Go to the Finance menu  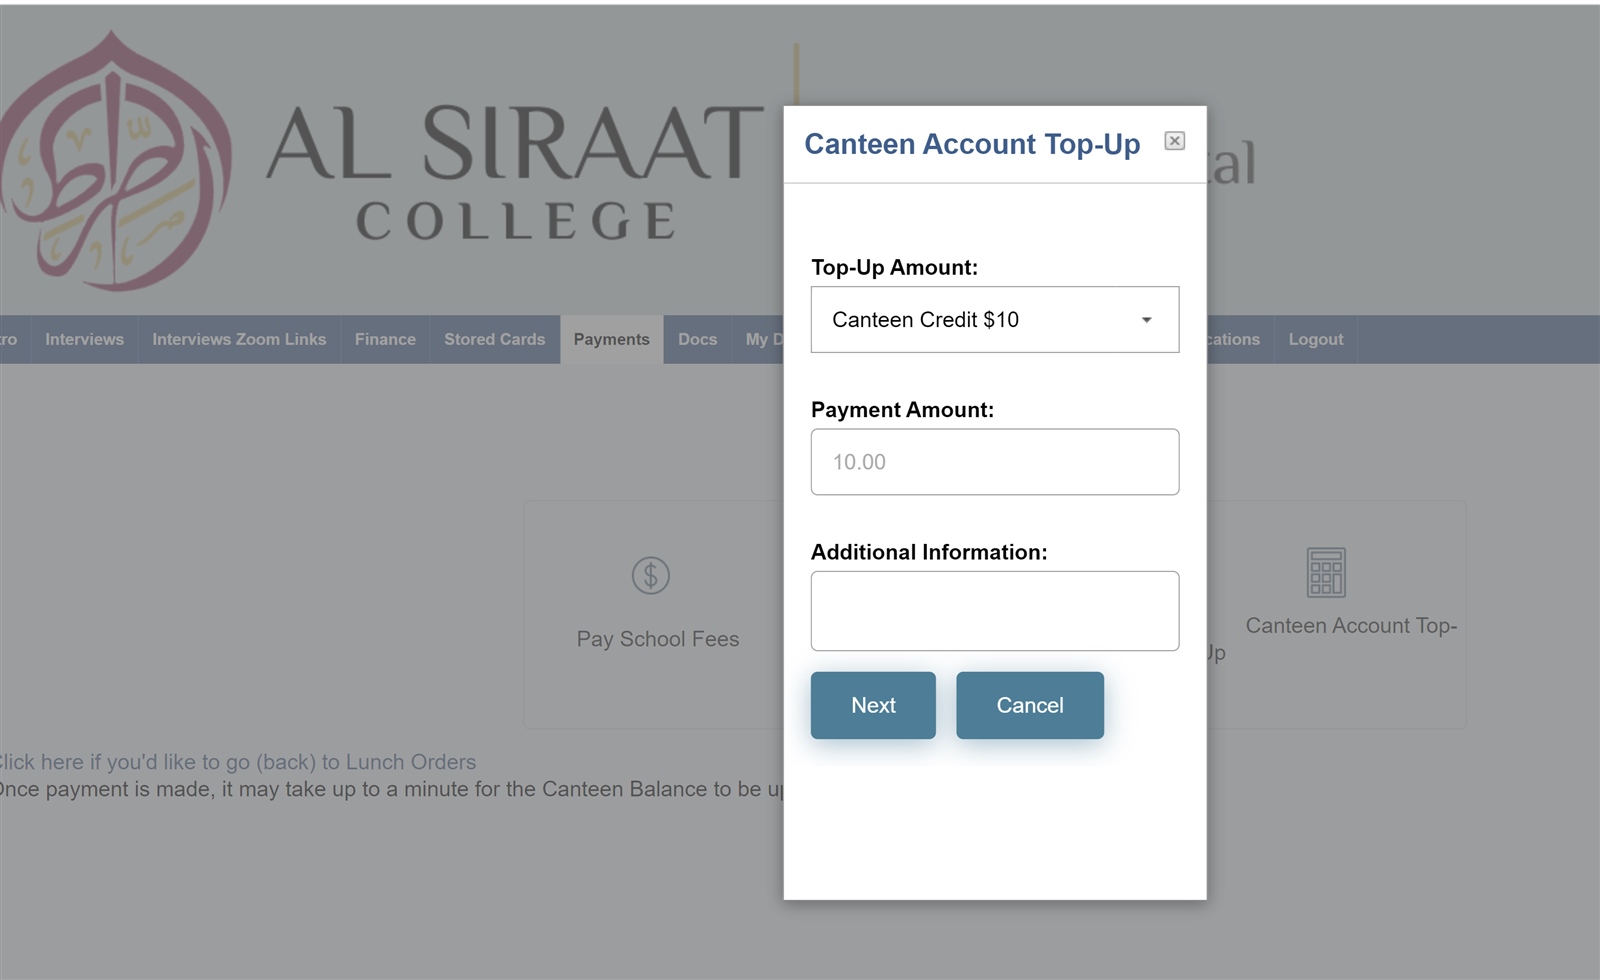(x=385, y=339)
